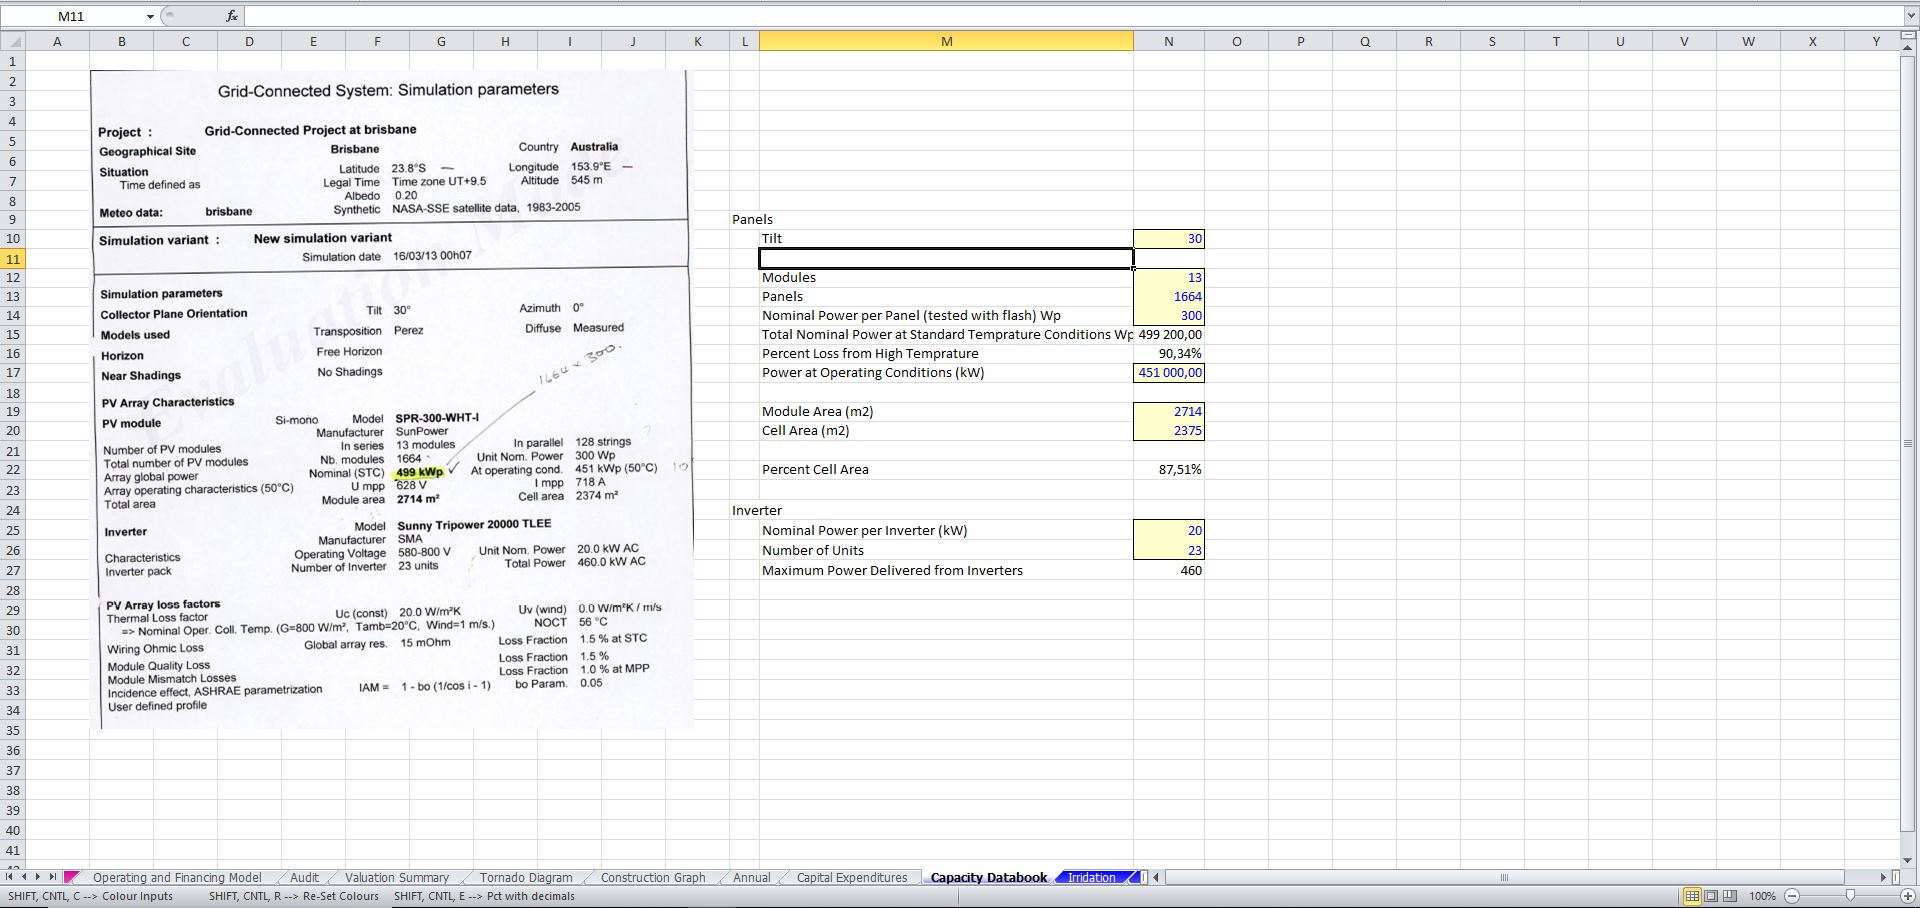This screenshot has width=1920, height=908.
Task: Select the Panels value cell 1664
Action: click(1168, 296)
